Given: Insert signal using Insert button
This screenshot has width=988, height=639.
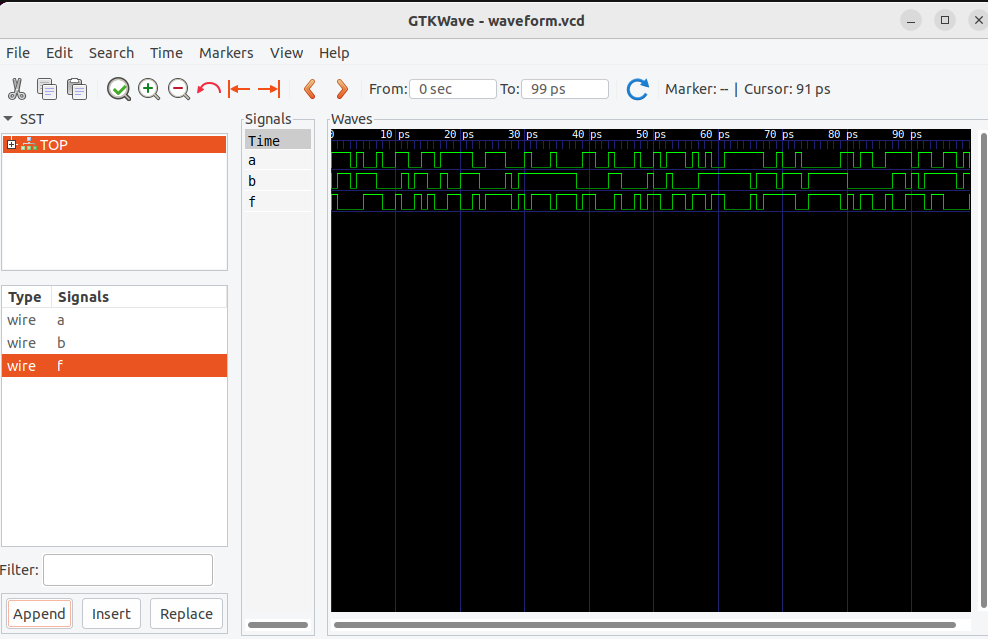Looking at the screenshot, I should click(111, 613).
